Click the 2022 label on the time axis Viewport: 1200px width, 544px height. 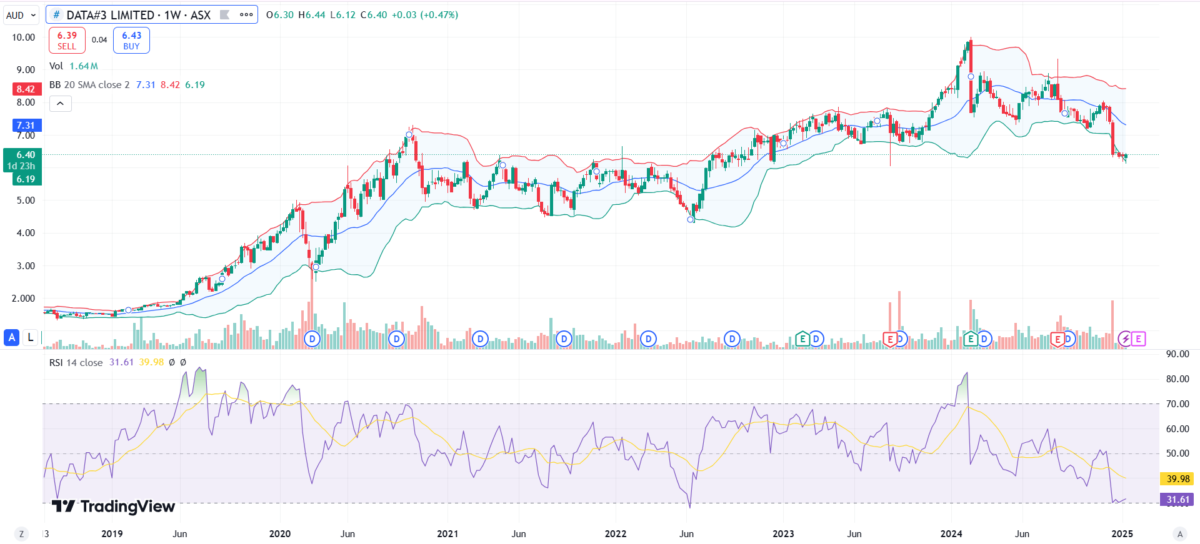pos(615,534)
